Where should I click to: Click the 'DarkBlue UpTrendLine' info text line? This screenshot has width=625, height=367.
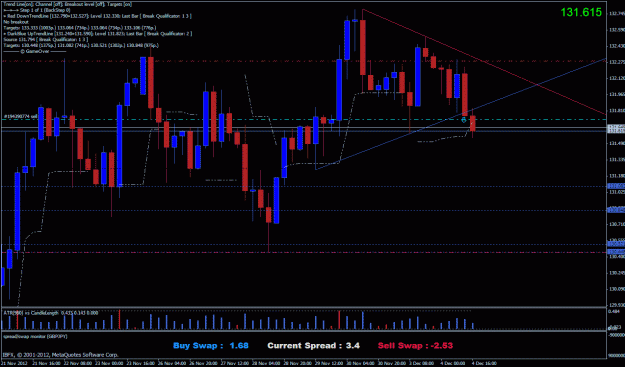(98, 34)
